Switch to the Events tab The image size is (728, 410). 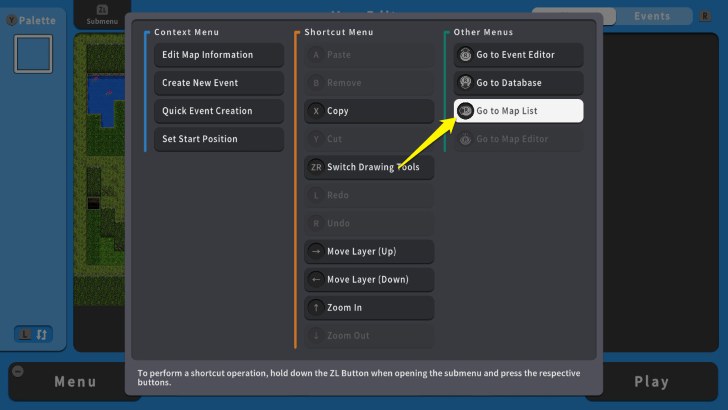pyautogui.click(x=652, y=16)
